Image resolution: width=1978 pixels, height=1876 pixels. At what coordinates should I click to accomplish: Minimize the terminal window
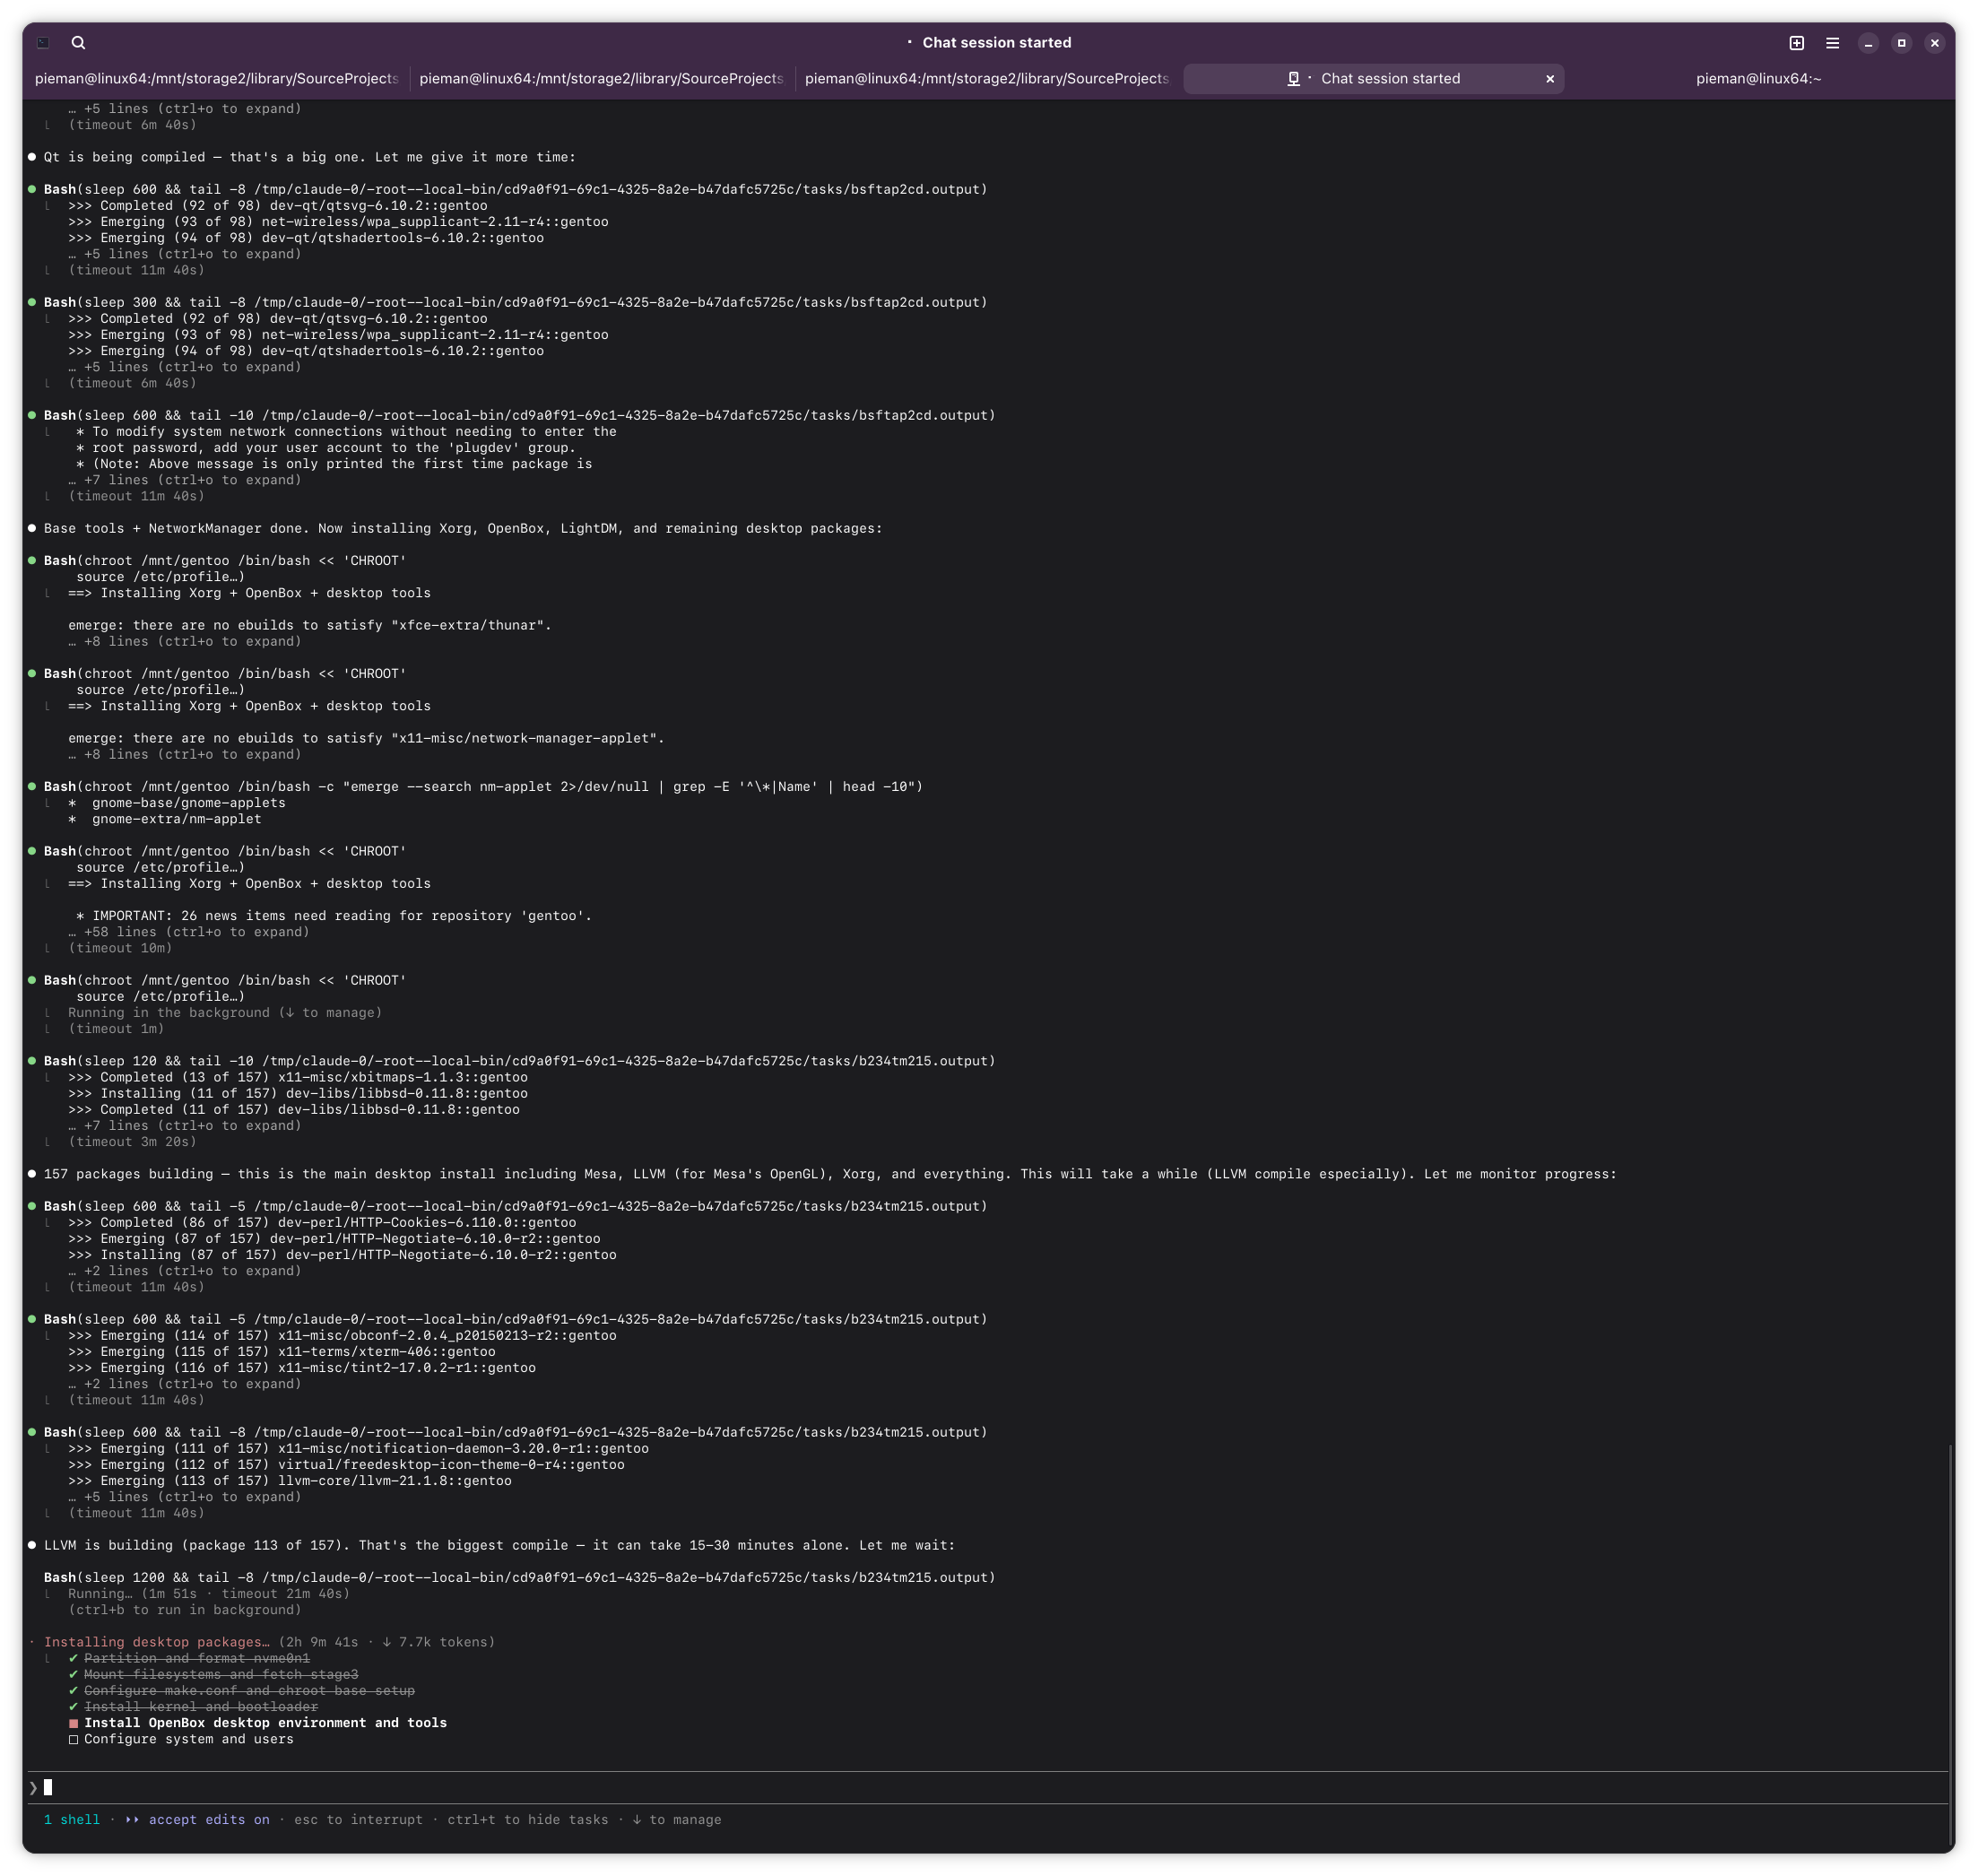(x=1868, y=43)
